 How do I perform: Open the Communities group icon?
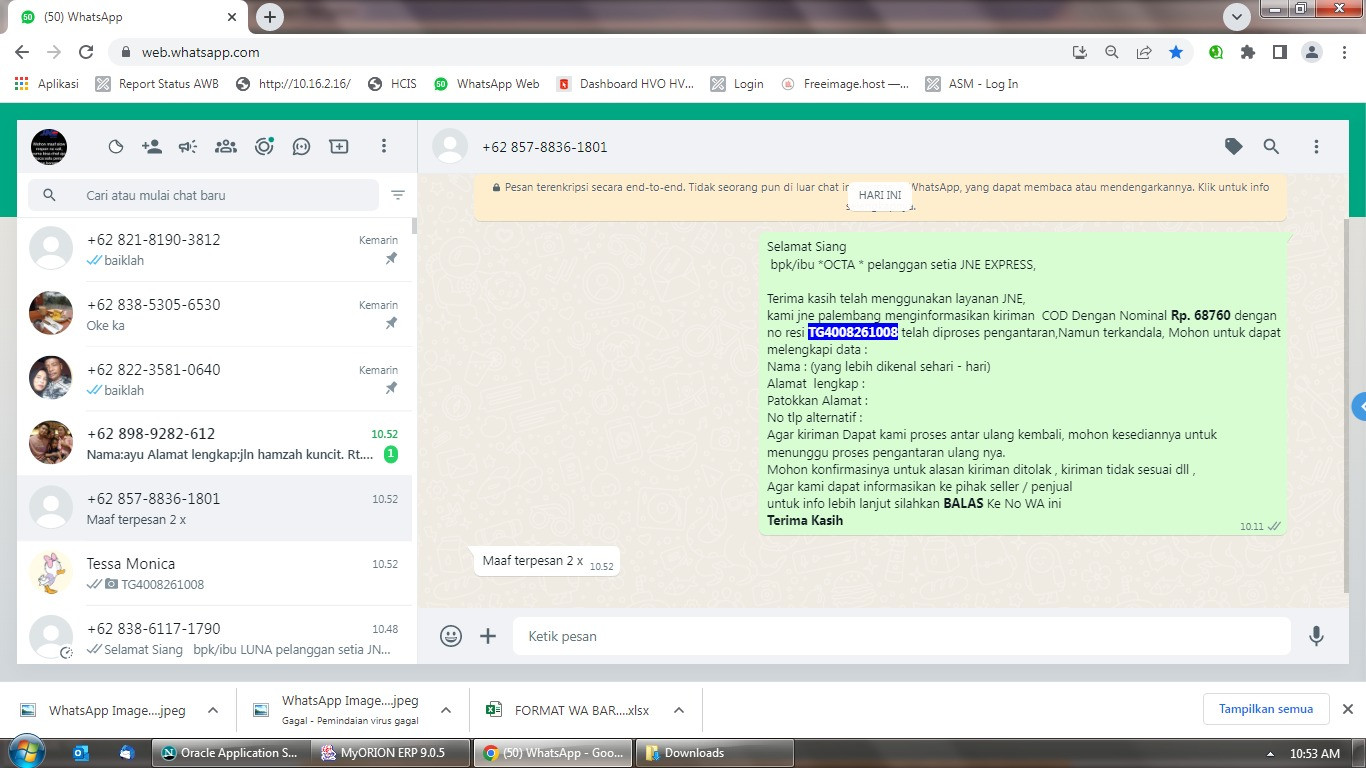[226, 147]
